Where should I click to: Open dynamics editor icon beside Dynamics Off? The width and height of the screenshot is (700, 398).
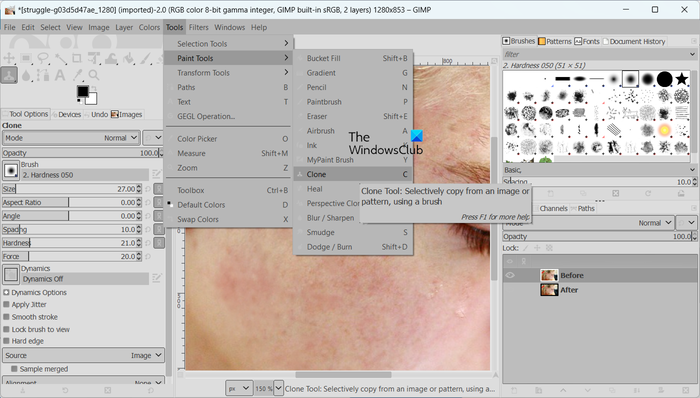click(x=156, y=278)
